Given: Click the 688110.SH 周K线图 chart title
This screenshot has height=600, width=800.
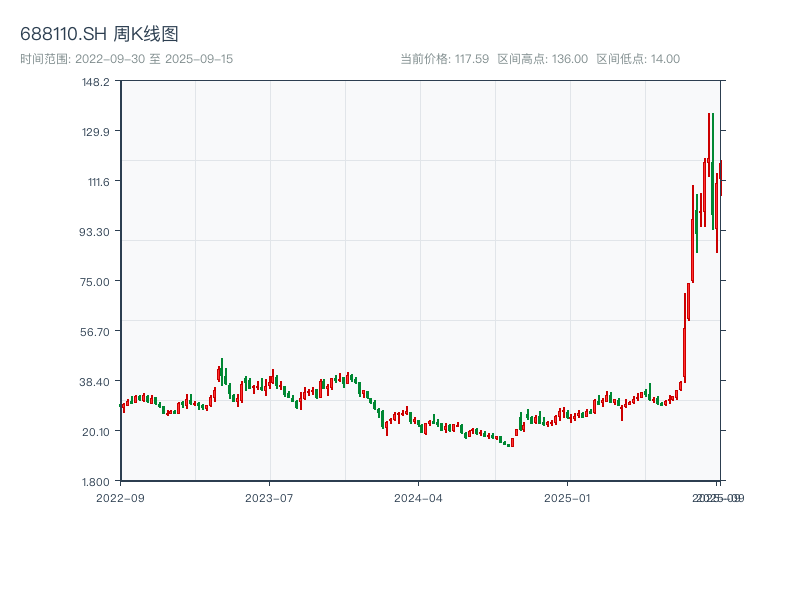Looking at the screenshot, I should pyautogui.click(x=99, y=34).
